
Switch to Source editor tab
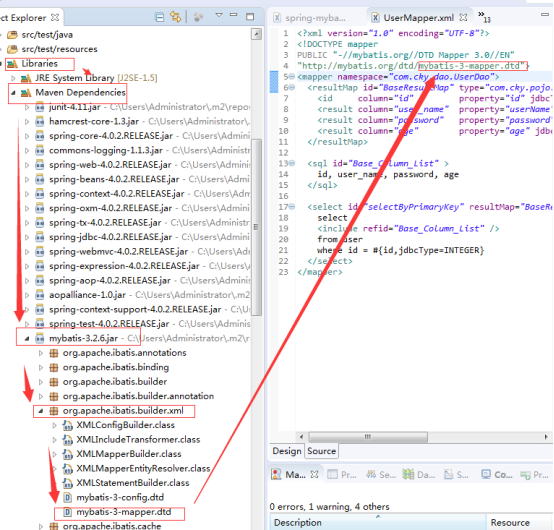[322, 451]
